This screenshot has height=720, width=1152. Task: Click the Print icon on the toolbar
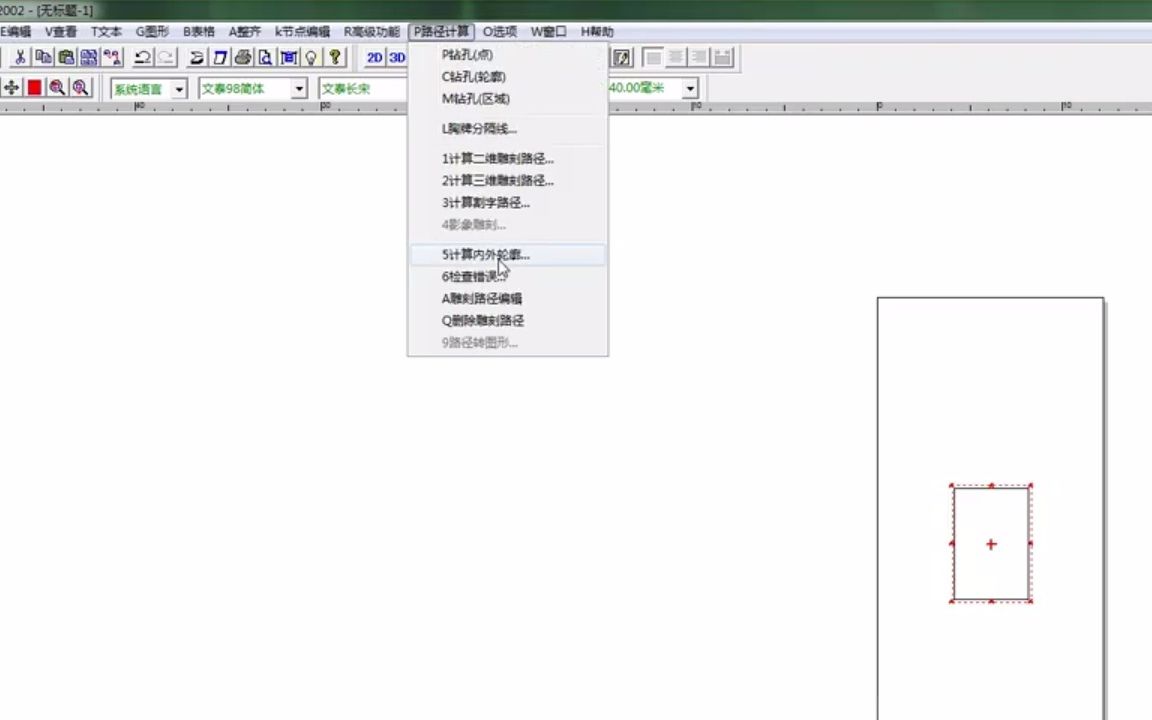[x=243, y=57]
